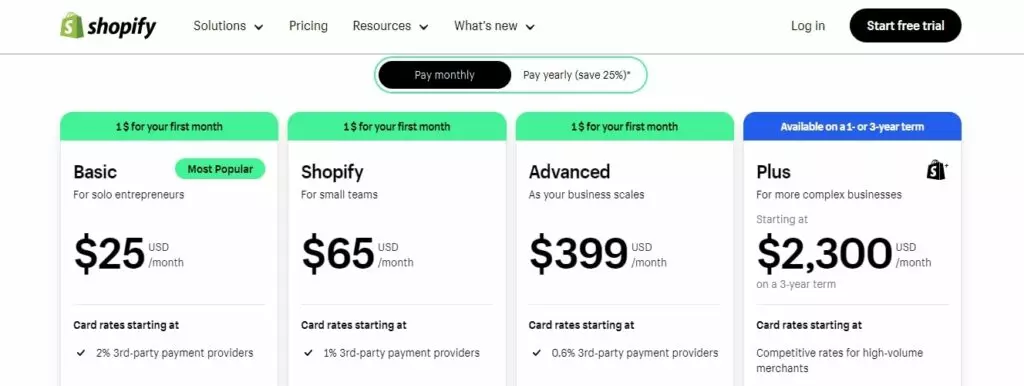Select the Basic plan heading
Screen dimensions: 1024x386
click(x=95, y=172)
